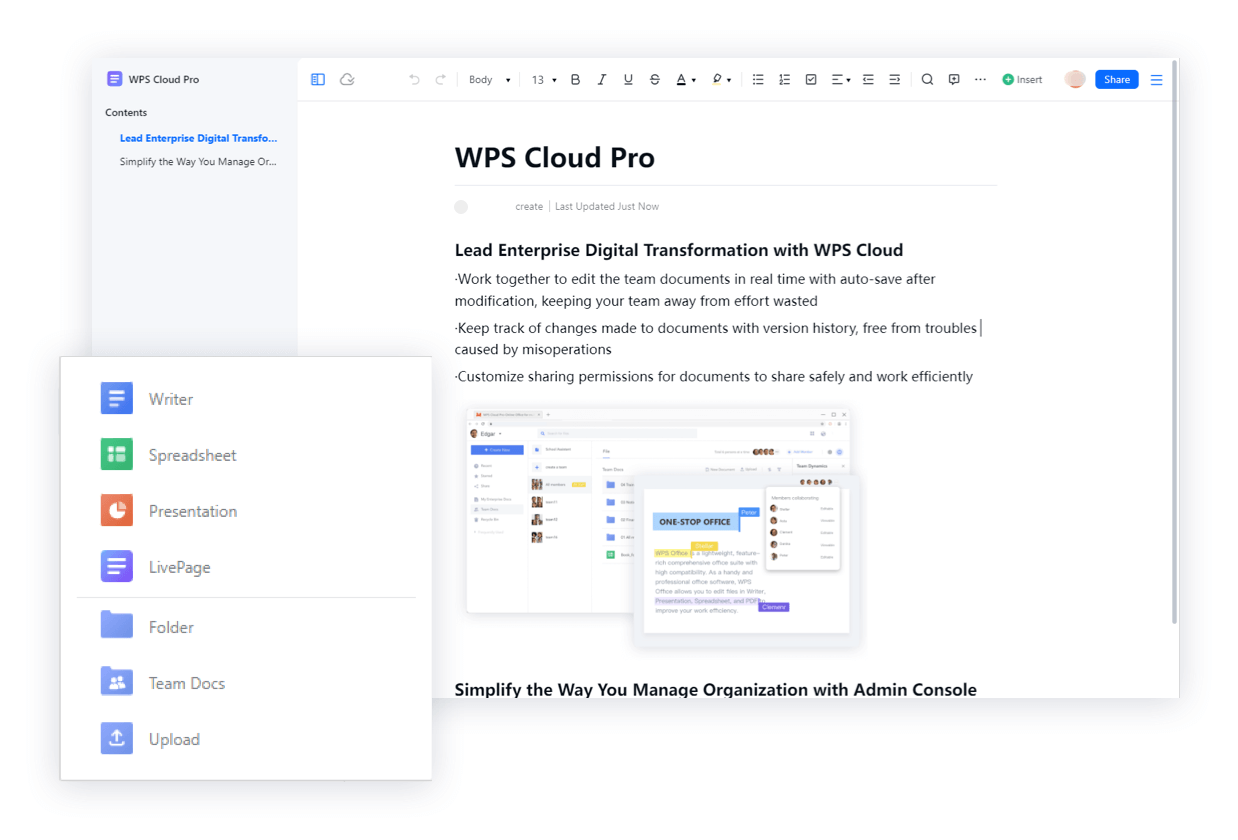Toggle the contents sidebar panel icon
The height and width of the screenshot is (840, 1238).
click(x=318, y=80)
